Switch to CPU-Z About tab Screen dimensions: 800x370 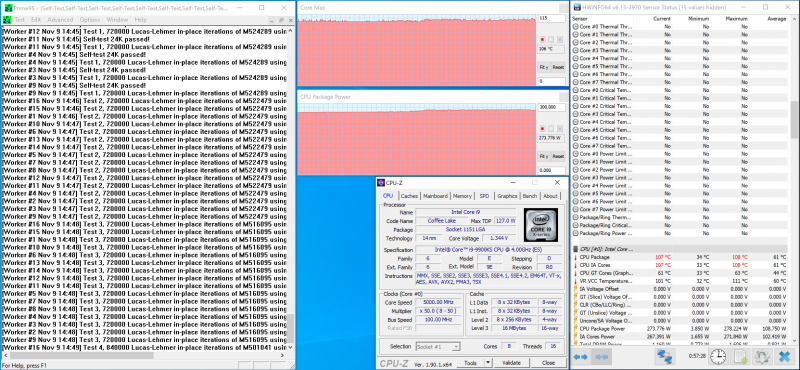point(550,196)
